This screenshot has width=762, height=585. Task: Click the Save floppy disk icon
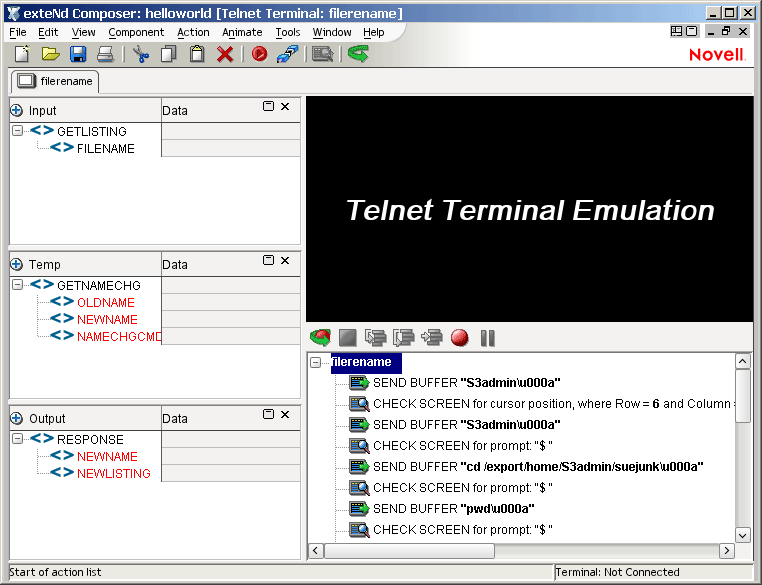[78, 53]
